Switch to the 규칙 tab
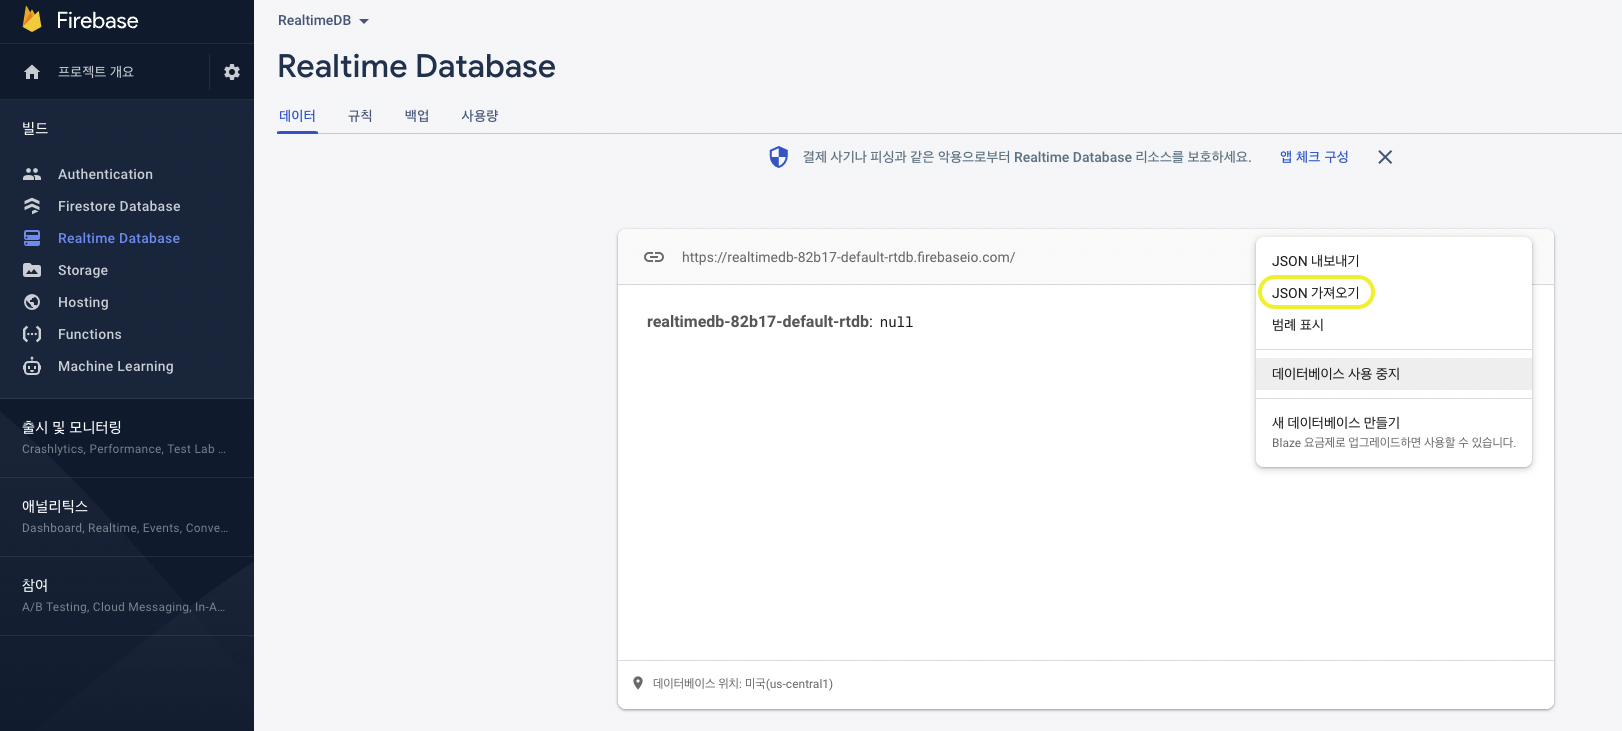Screen dimensions: 1622x731 (x=360, y=116)
